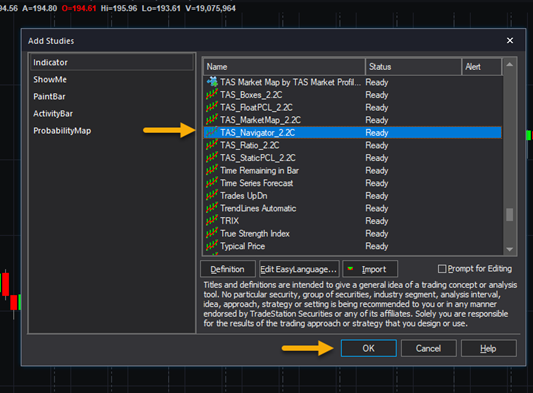This screenshot has width=533, height=393.
Task: Click the icon beside TAS_Ratio_2.2C
Action: click(x=212, y=145)
